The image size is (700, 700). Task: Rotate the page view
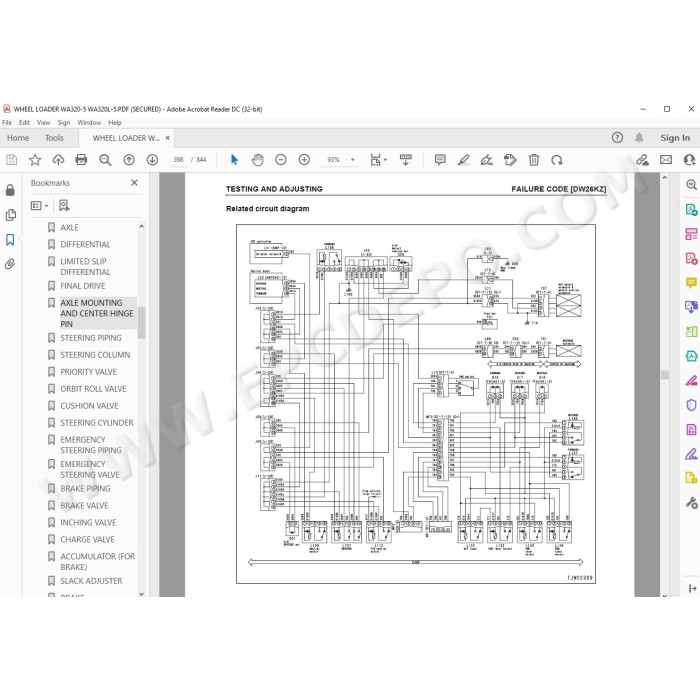click(557, 159)
